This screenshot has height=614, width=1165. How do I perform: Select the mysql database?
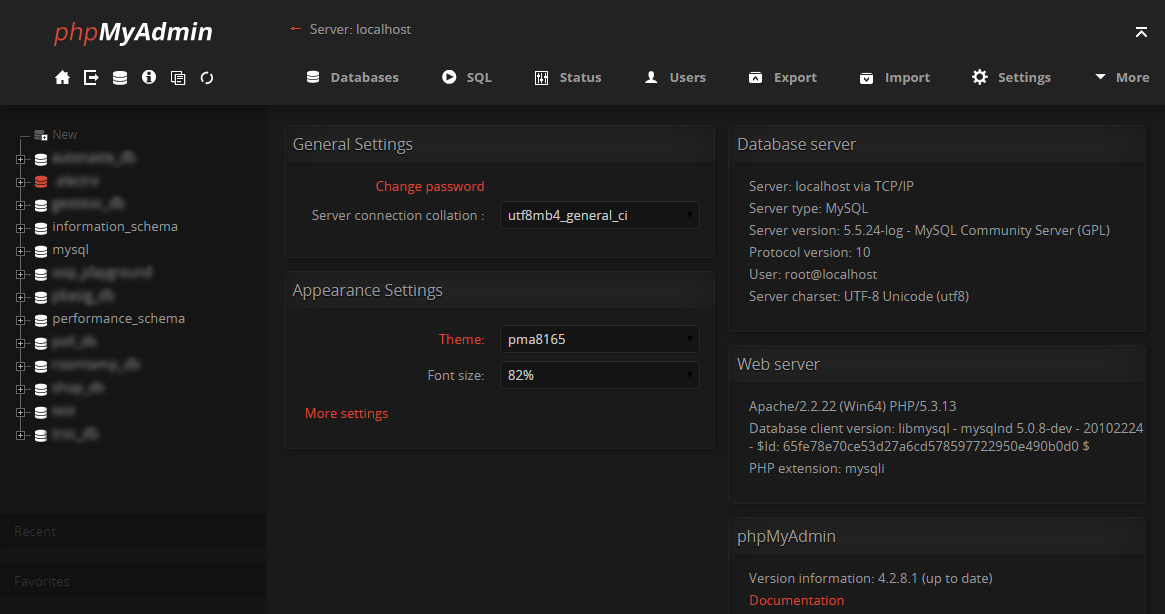tap(71, 250)
